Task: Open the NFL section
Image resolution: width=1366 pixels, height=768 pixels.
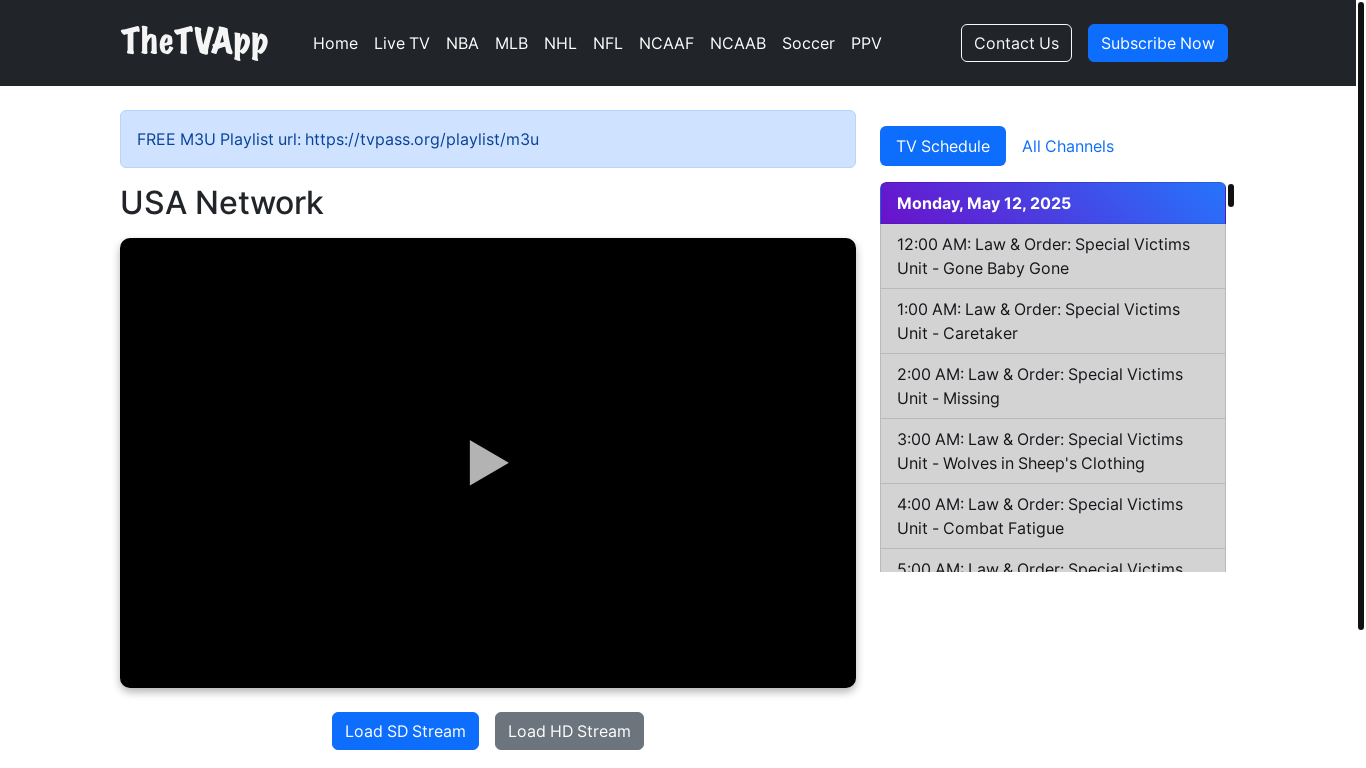Action: click(608, 43)
